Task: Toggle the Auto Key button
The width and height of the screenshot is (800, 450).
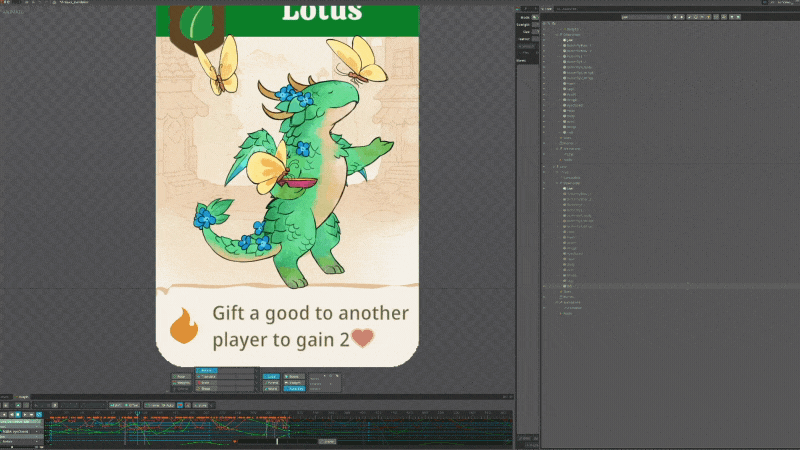Action: [294, 389]
